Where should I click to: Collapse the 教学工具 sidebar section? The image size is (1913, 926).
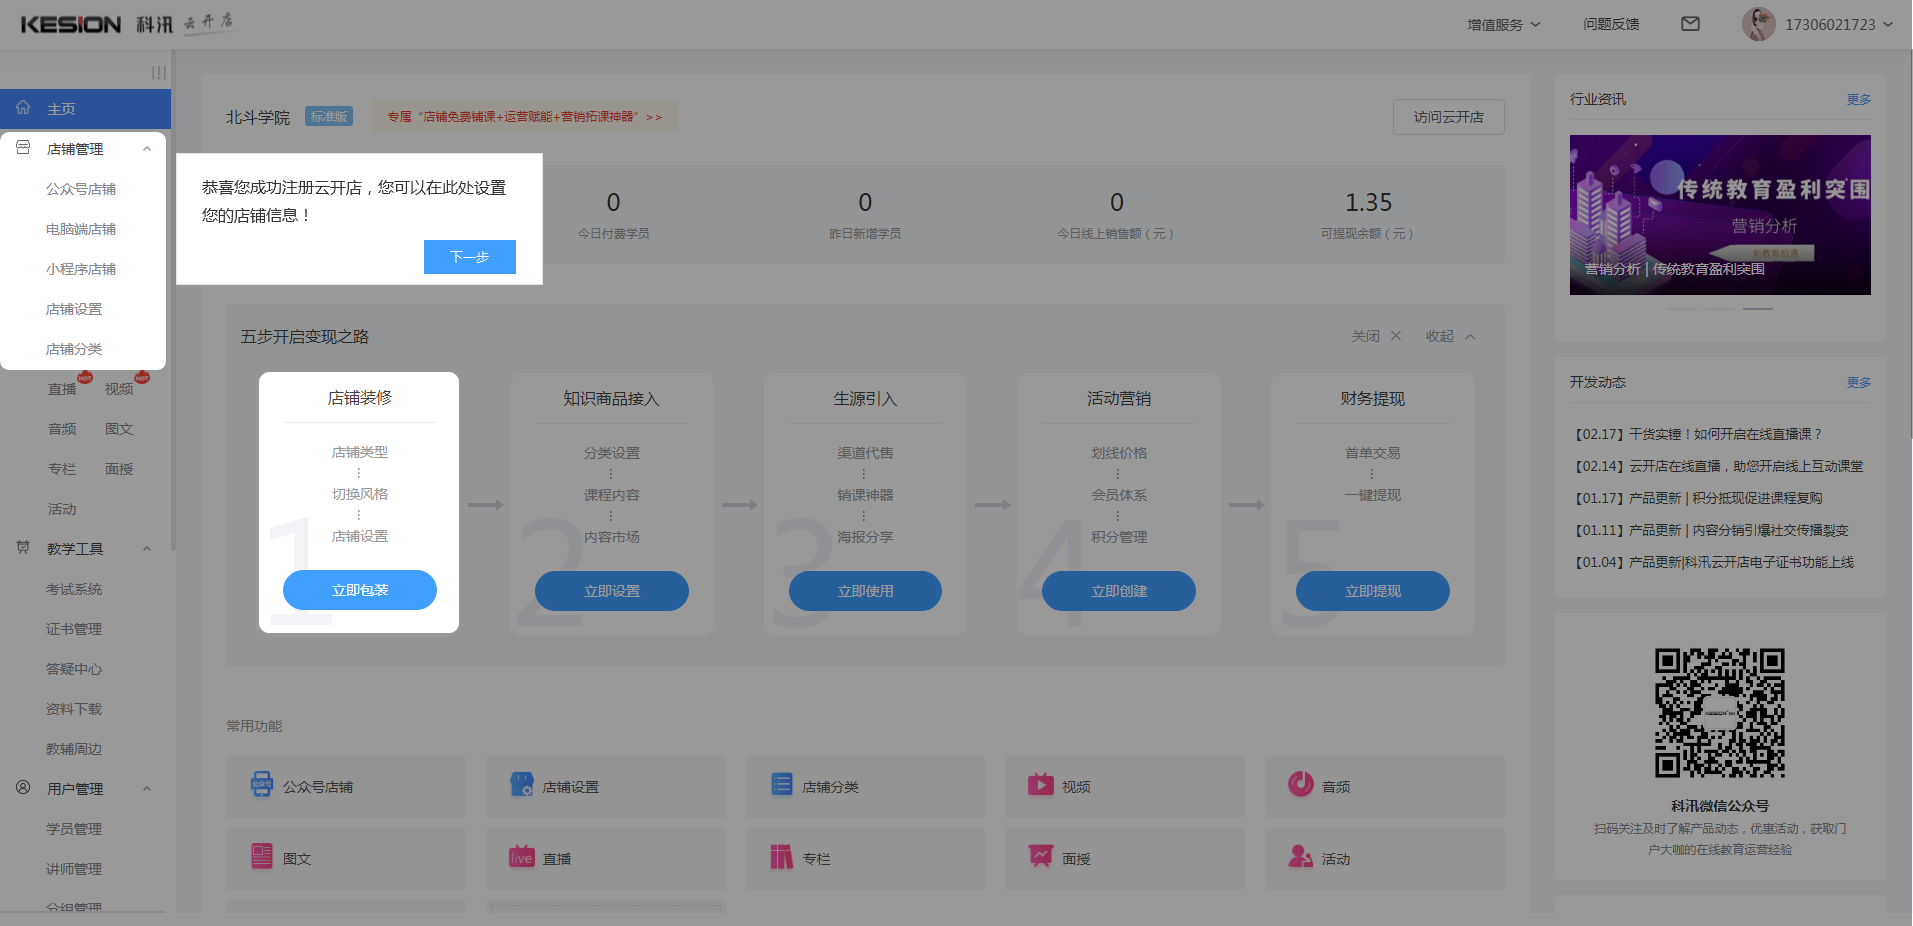147,549
